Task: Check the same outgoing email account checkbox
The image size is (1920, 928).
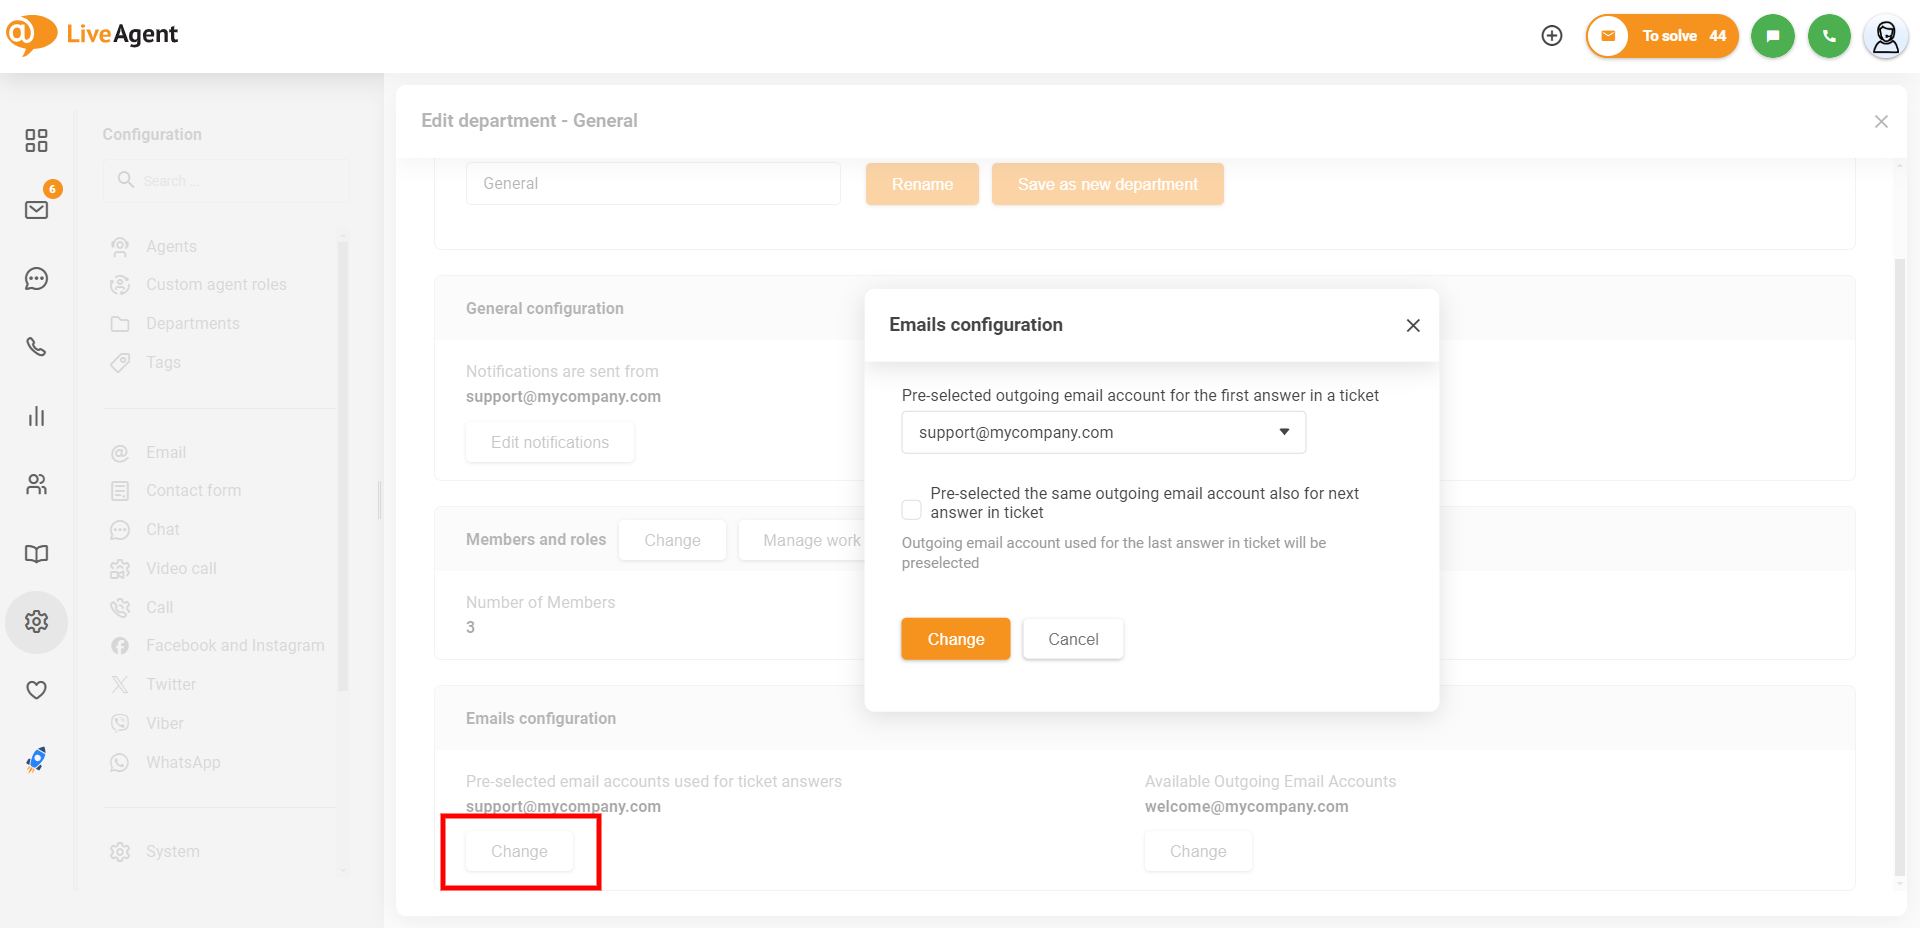Action: click(x=911, y=510)
